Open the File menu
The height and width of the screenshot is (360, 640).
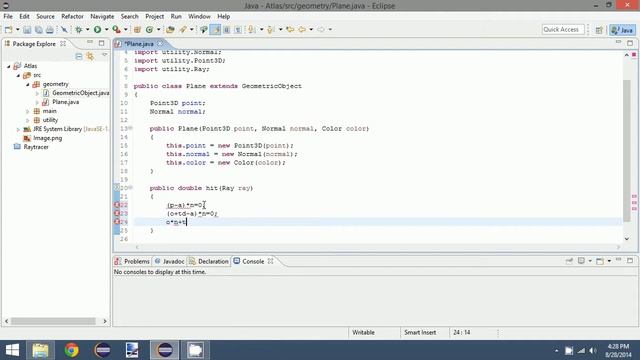point(8,16)
